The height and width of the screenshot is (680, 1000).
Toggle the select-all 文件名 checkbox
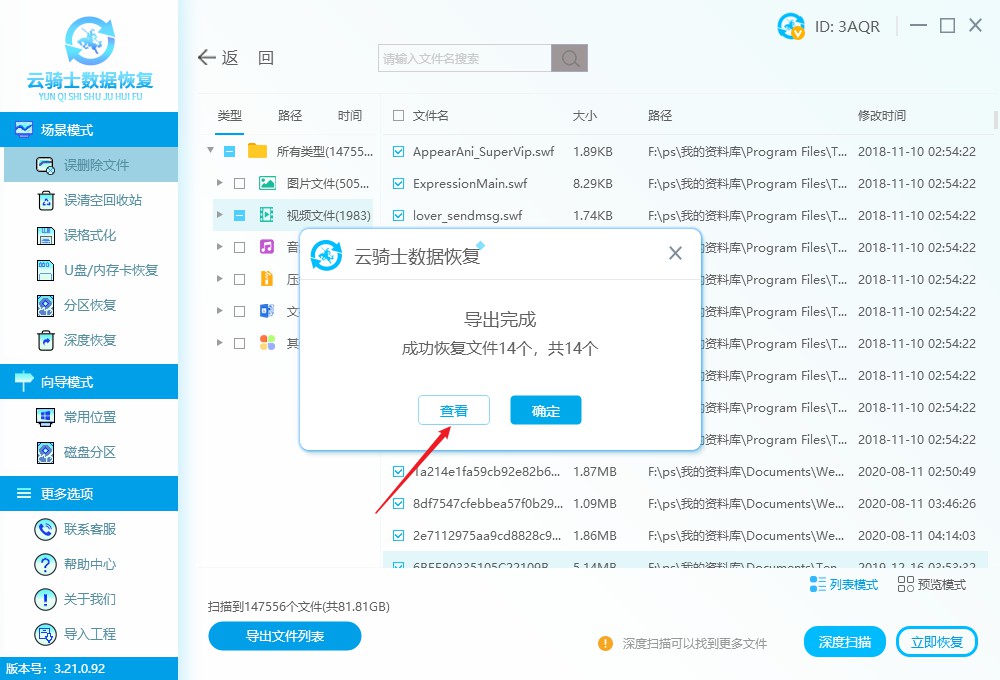pyautogui.click(x=399, y=115)
